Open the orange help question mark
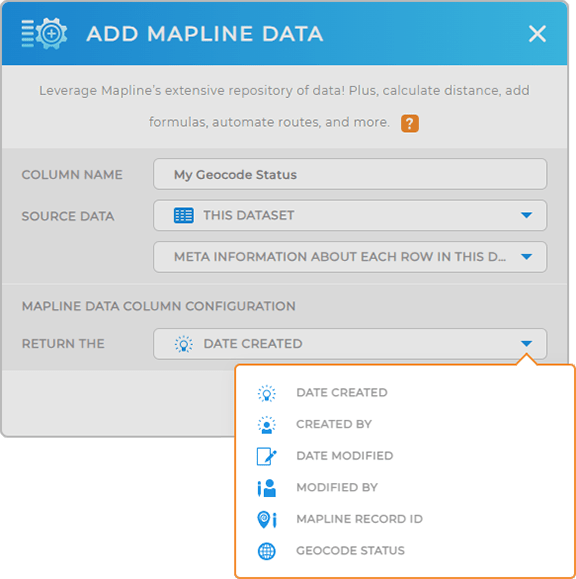Viewport: 576px width, 579px height. [x=410, y=123]
